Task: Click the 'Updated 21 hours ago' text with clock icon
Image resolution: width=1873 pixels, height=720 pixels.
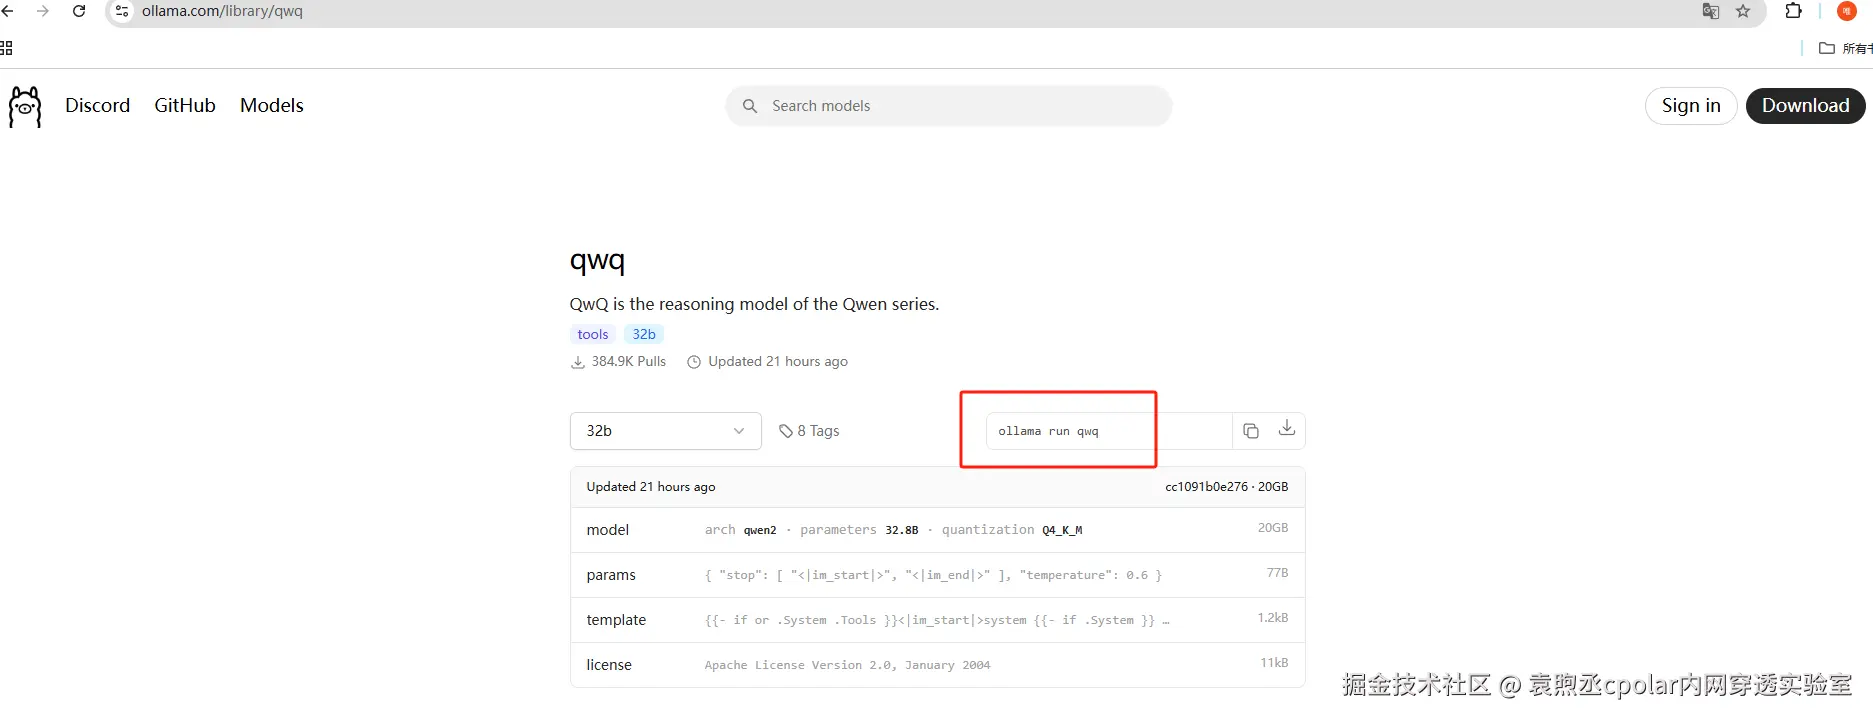Action: pos(767,362)
